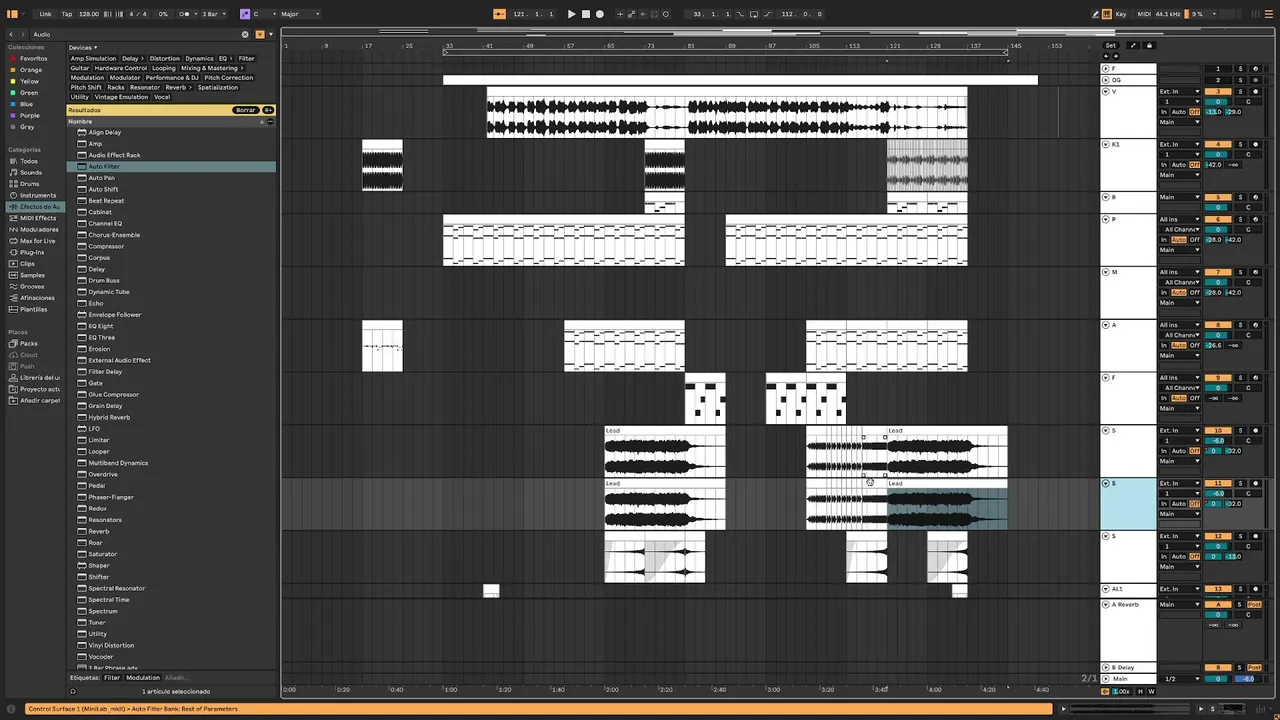This screenshot has height=720, width=1280.
Task: Open the Devices filter dropdown
Action: click(83, 47)
